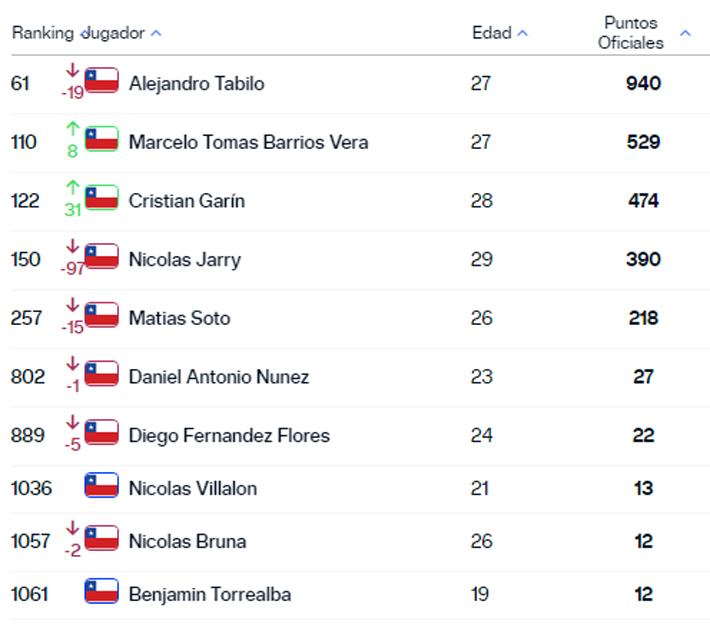Click the flag next to Nicolas Villalon
The image size is (710, 641).
pos(102,485)
